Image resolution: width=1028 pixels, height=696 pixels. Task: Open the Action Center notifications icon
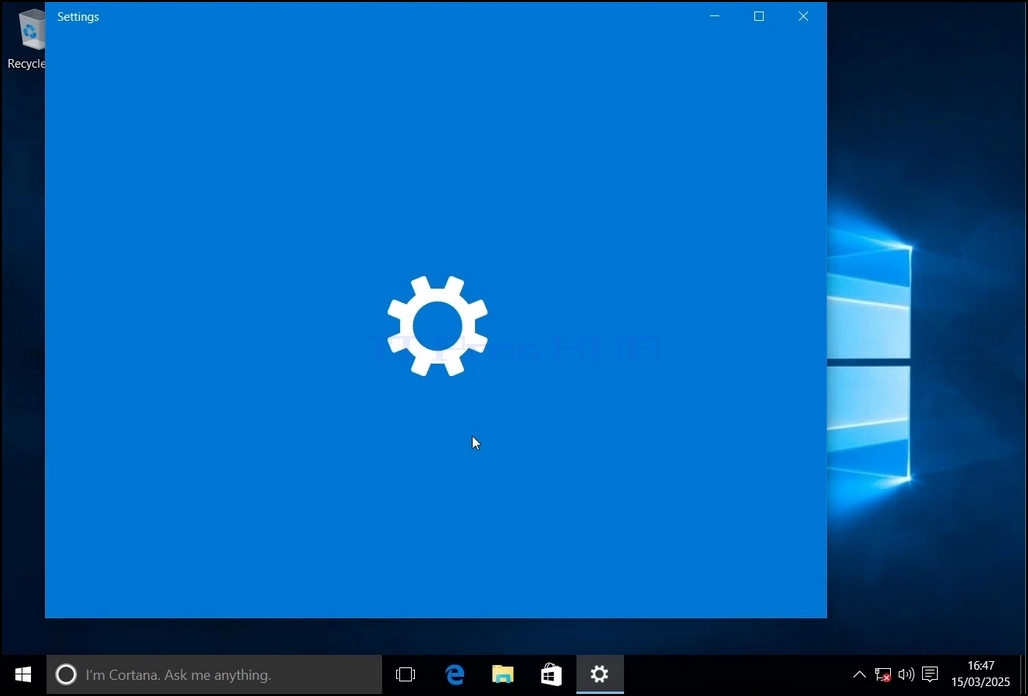[930, 674]
